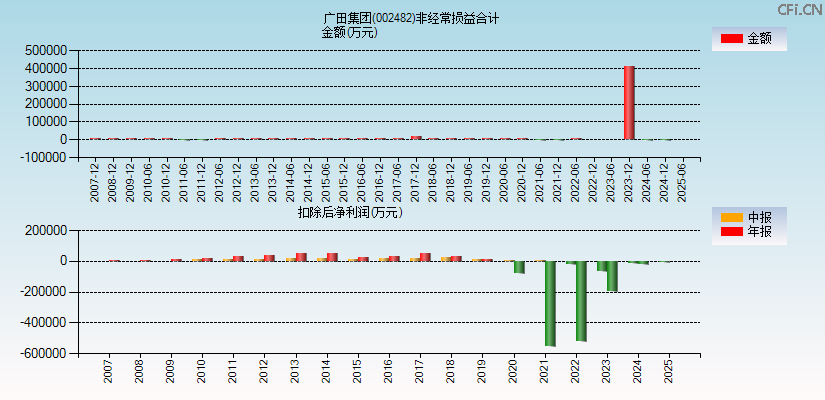Click the red 金额 legend swatch
Viewport: 825px width, 400px height.
(x=731, y=38)
